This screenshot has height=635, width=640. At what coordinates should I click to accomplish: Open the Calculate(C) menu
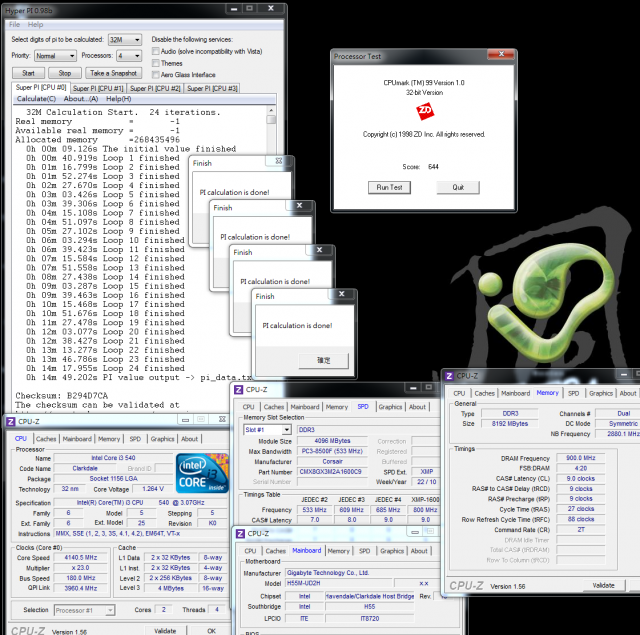click(36, 99)
